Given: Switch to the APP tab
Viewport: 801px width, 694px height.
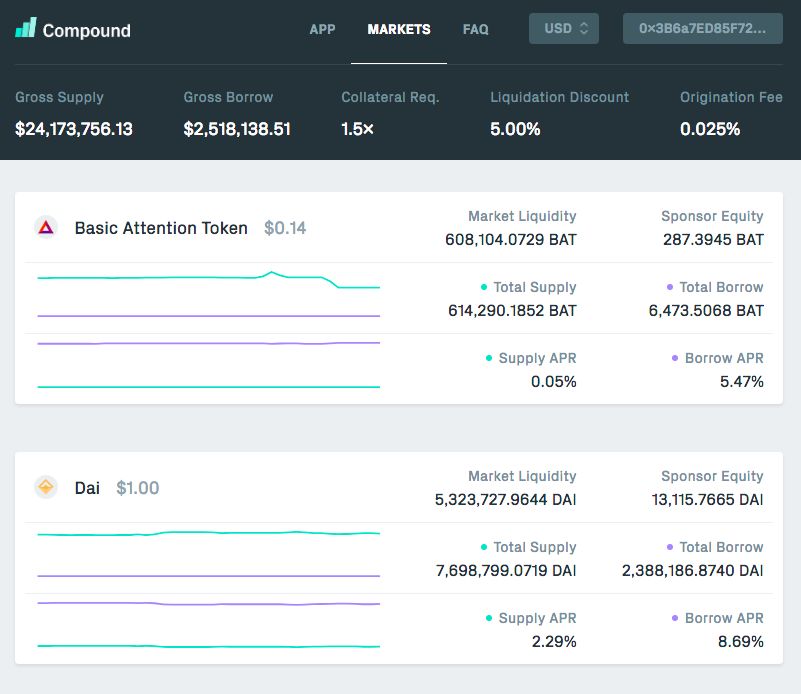Looking at the screenshot, I should click(x=322, y=29).
